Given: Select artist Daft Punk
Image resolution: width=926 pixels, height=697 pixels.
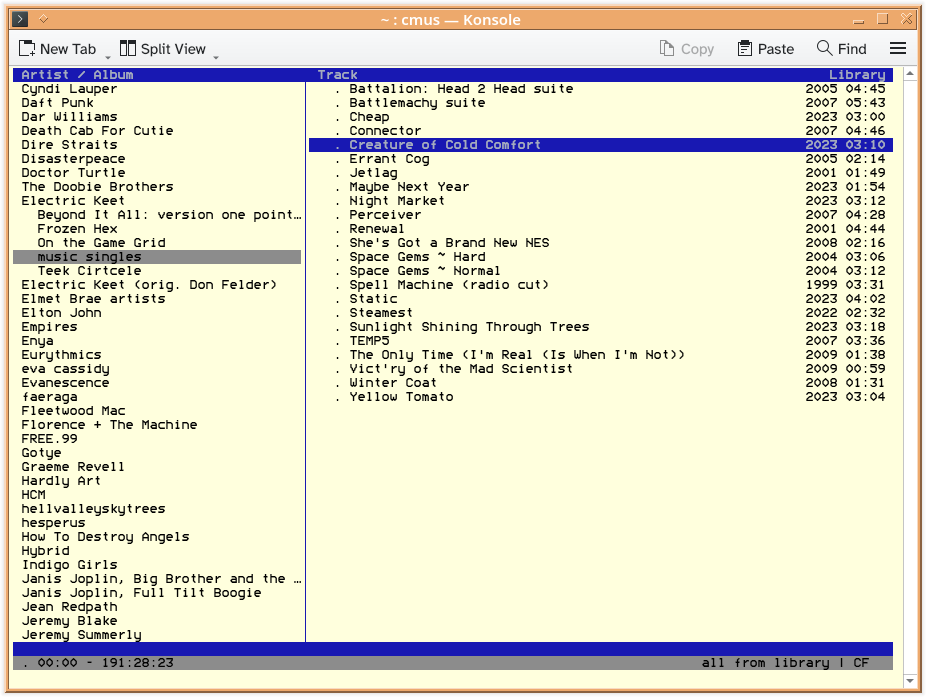Looking at the screenshot, I should coord(157,103).
